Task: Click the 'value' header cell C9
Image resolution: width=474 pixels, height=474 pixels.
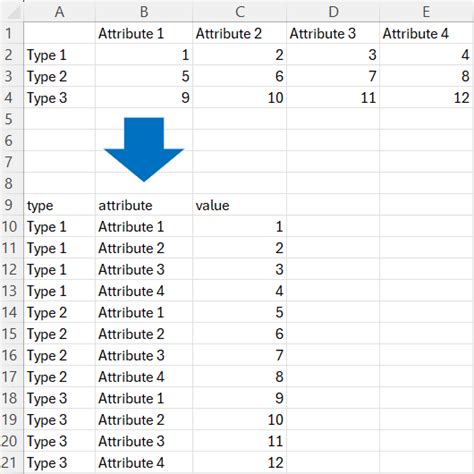Action: click(239, 205)
